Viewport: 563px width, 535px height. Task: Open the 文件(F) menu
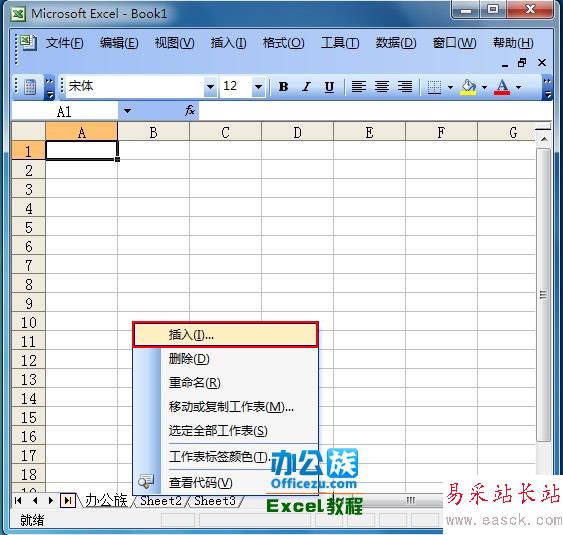[65, 43]
